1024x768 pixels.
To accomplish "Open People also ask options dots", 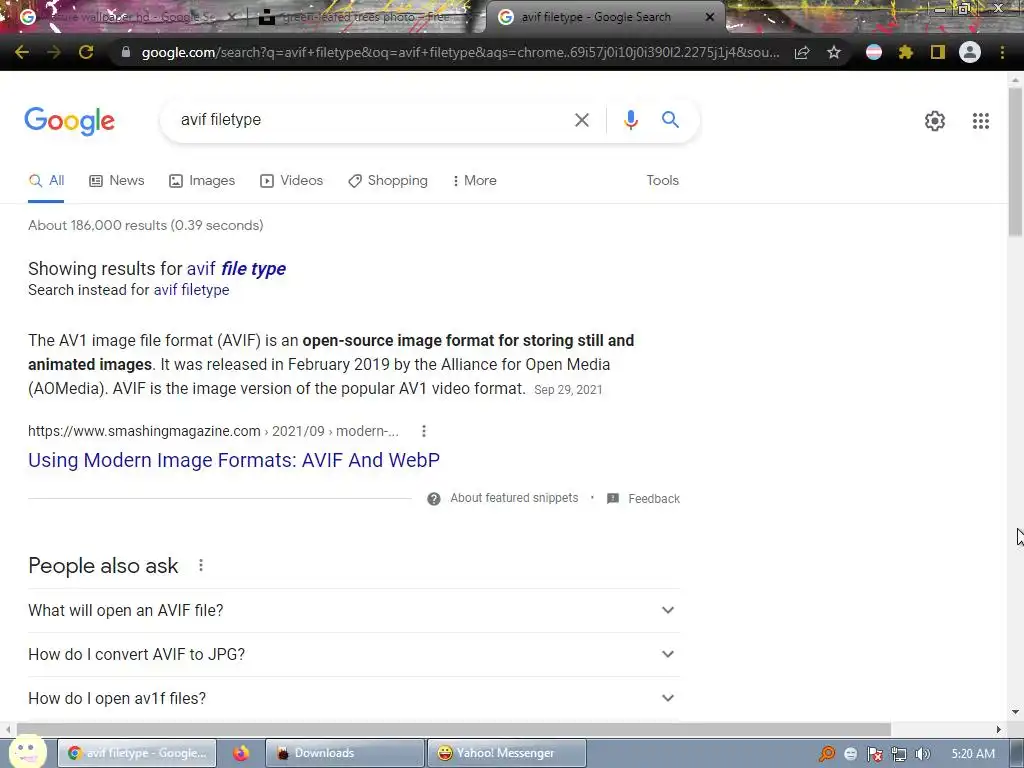I will [201, 566].
